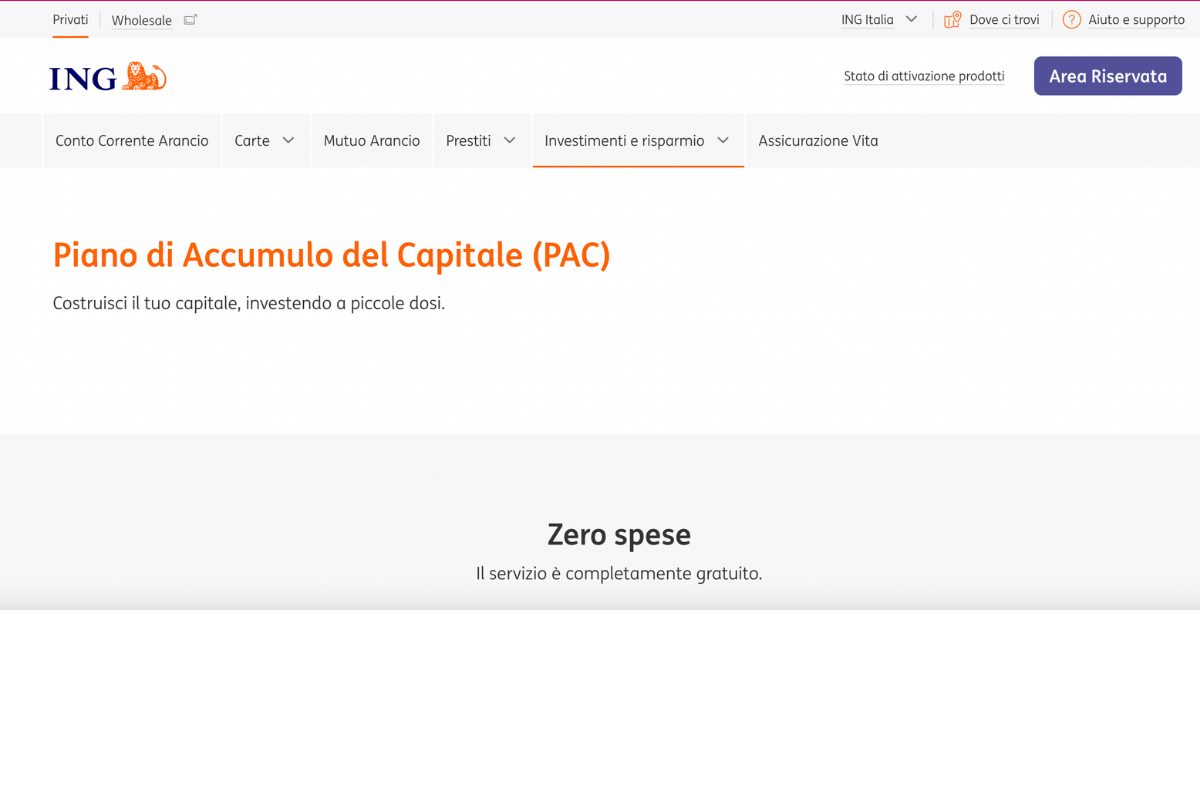Click the Piano di Accumulo del Capitale heading
This screenshot has width=1200, height=800.
click(x=331, y=255)
